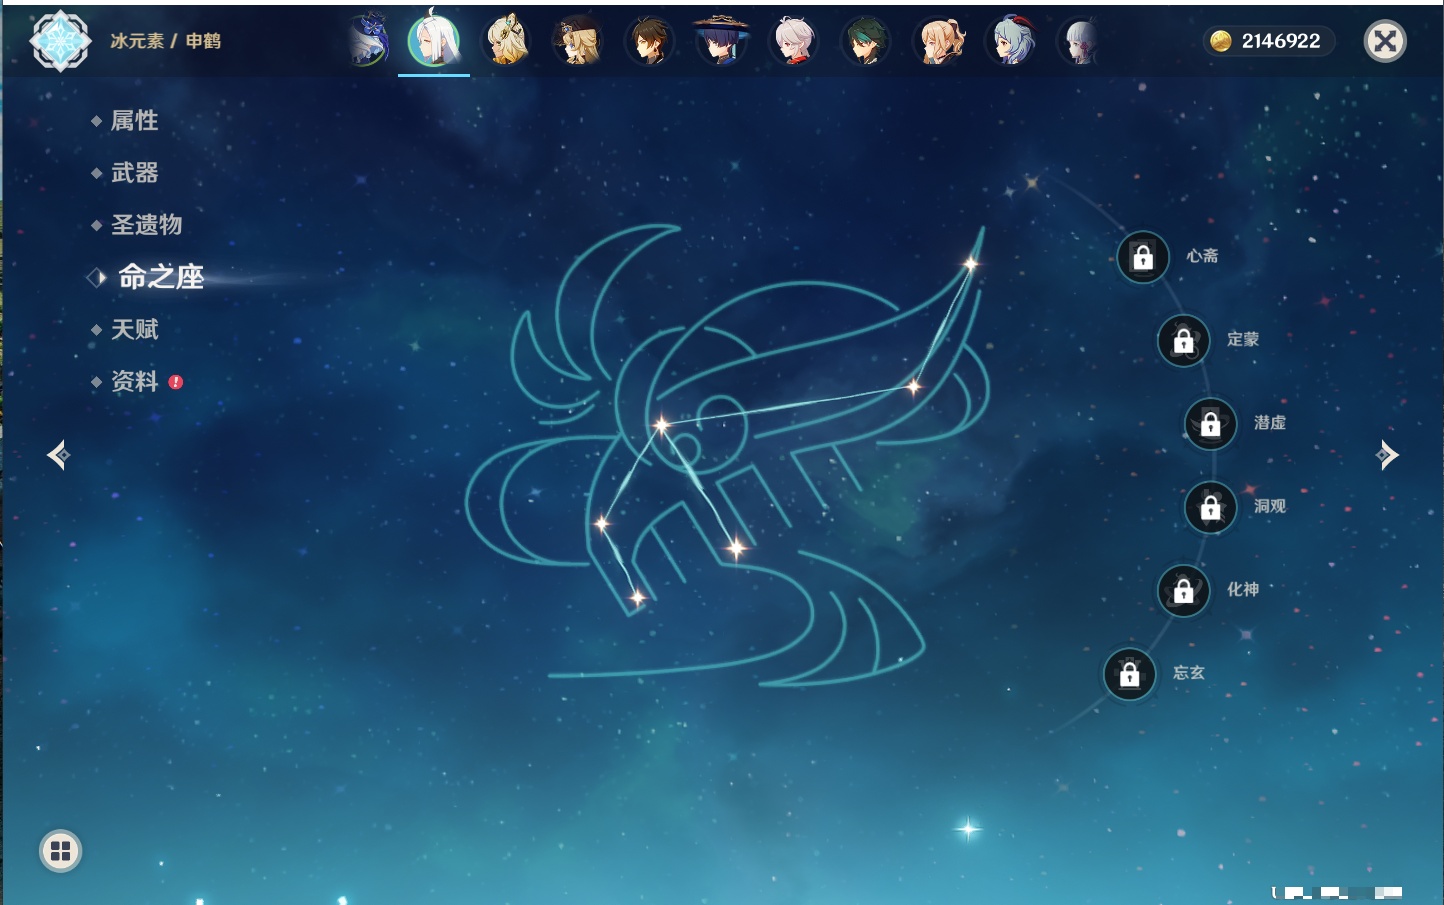Open the grid menu button at the bottom left
The width and height of the screenshot is (1444, 905).
point(60,851)
